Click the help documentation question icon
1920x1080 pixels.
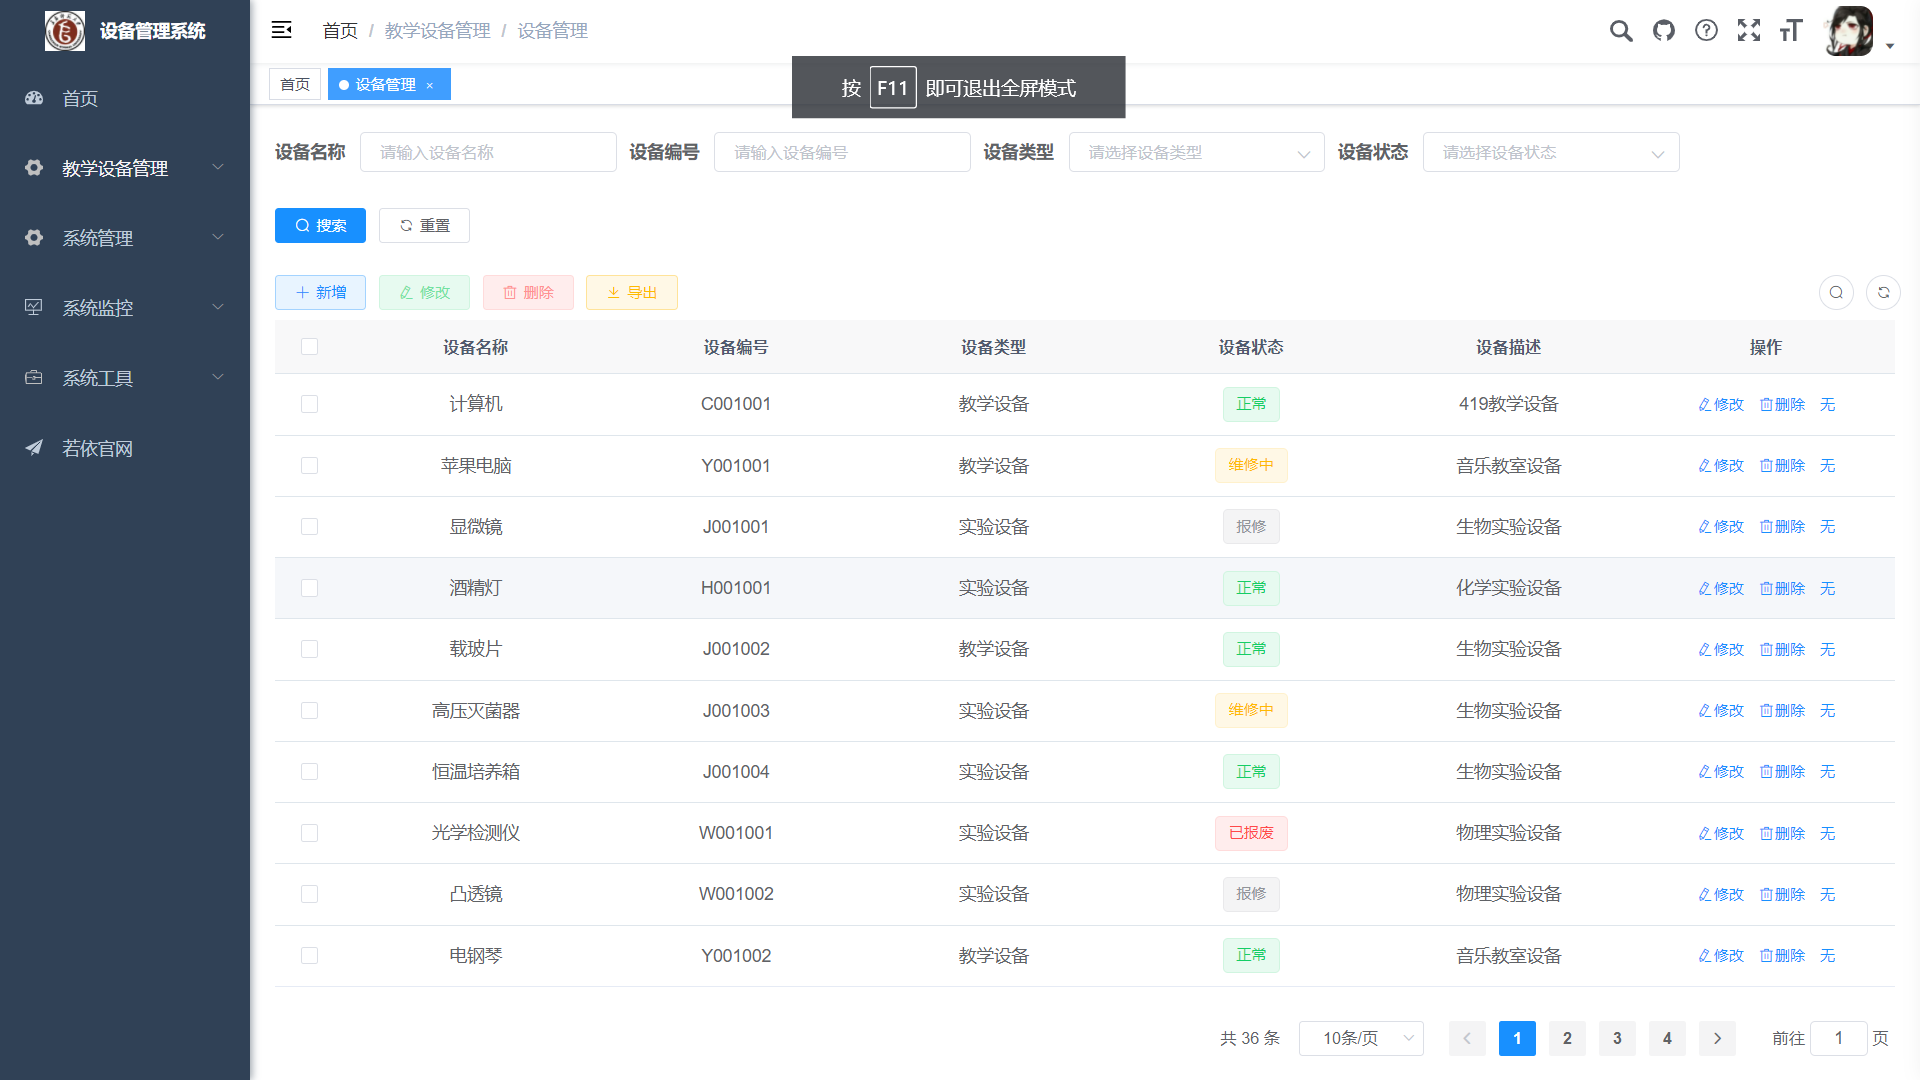pos(1706,31)
